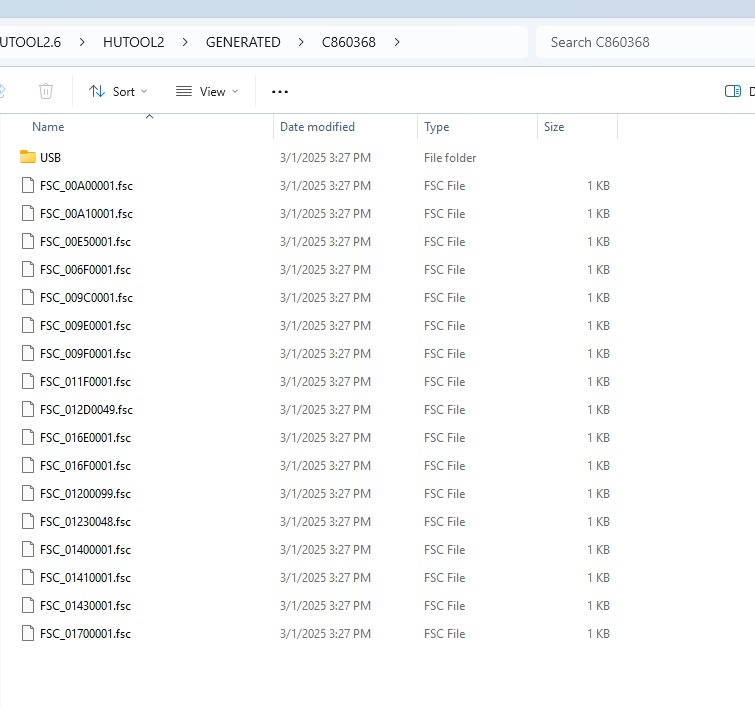Click the file name FSC_00A00001.fsc

(x=86, y=186)
